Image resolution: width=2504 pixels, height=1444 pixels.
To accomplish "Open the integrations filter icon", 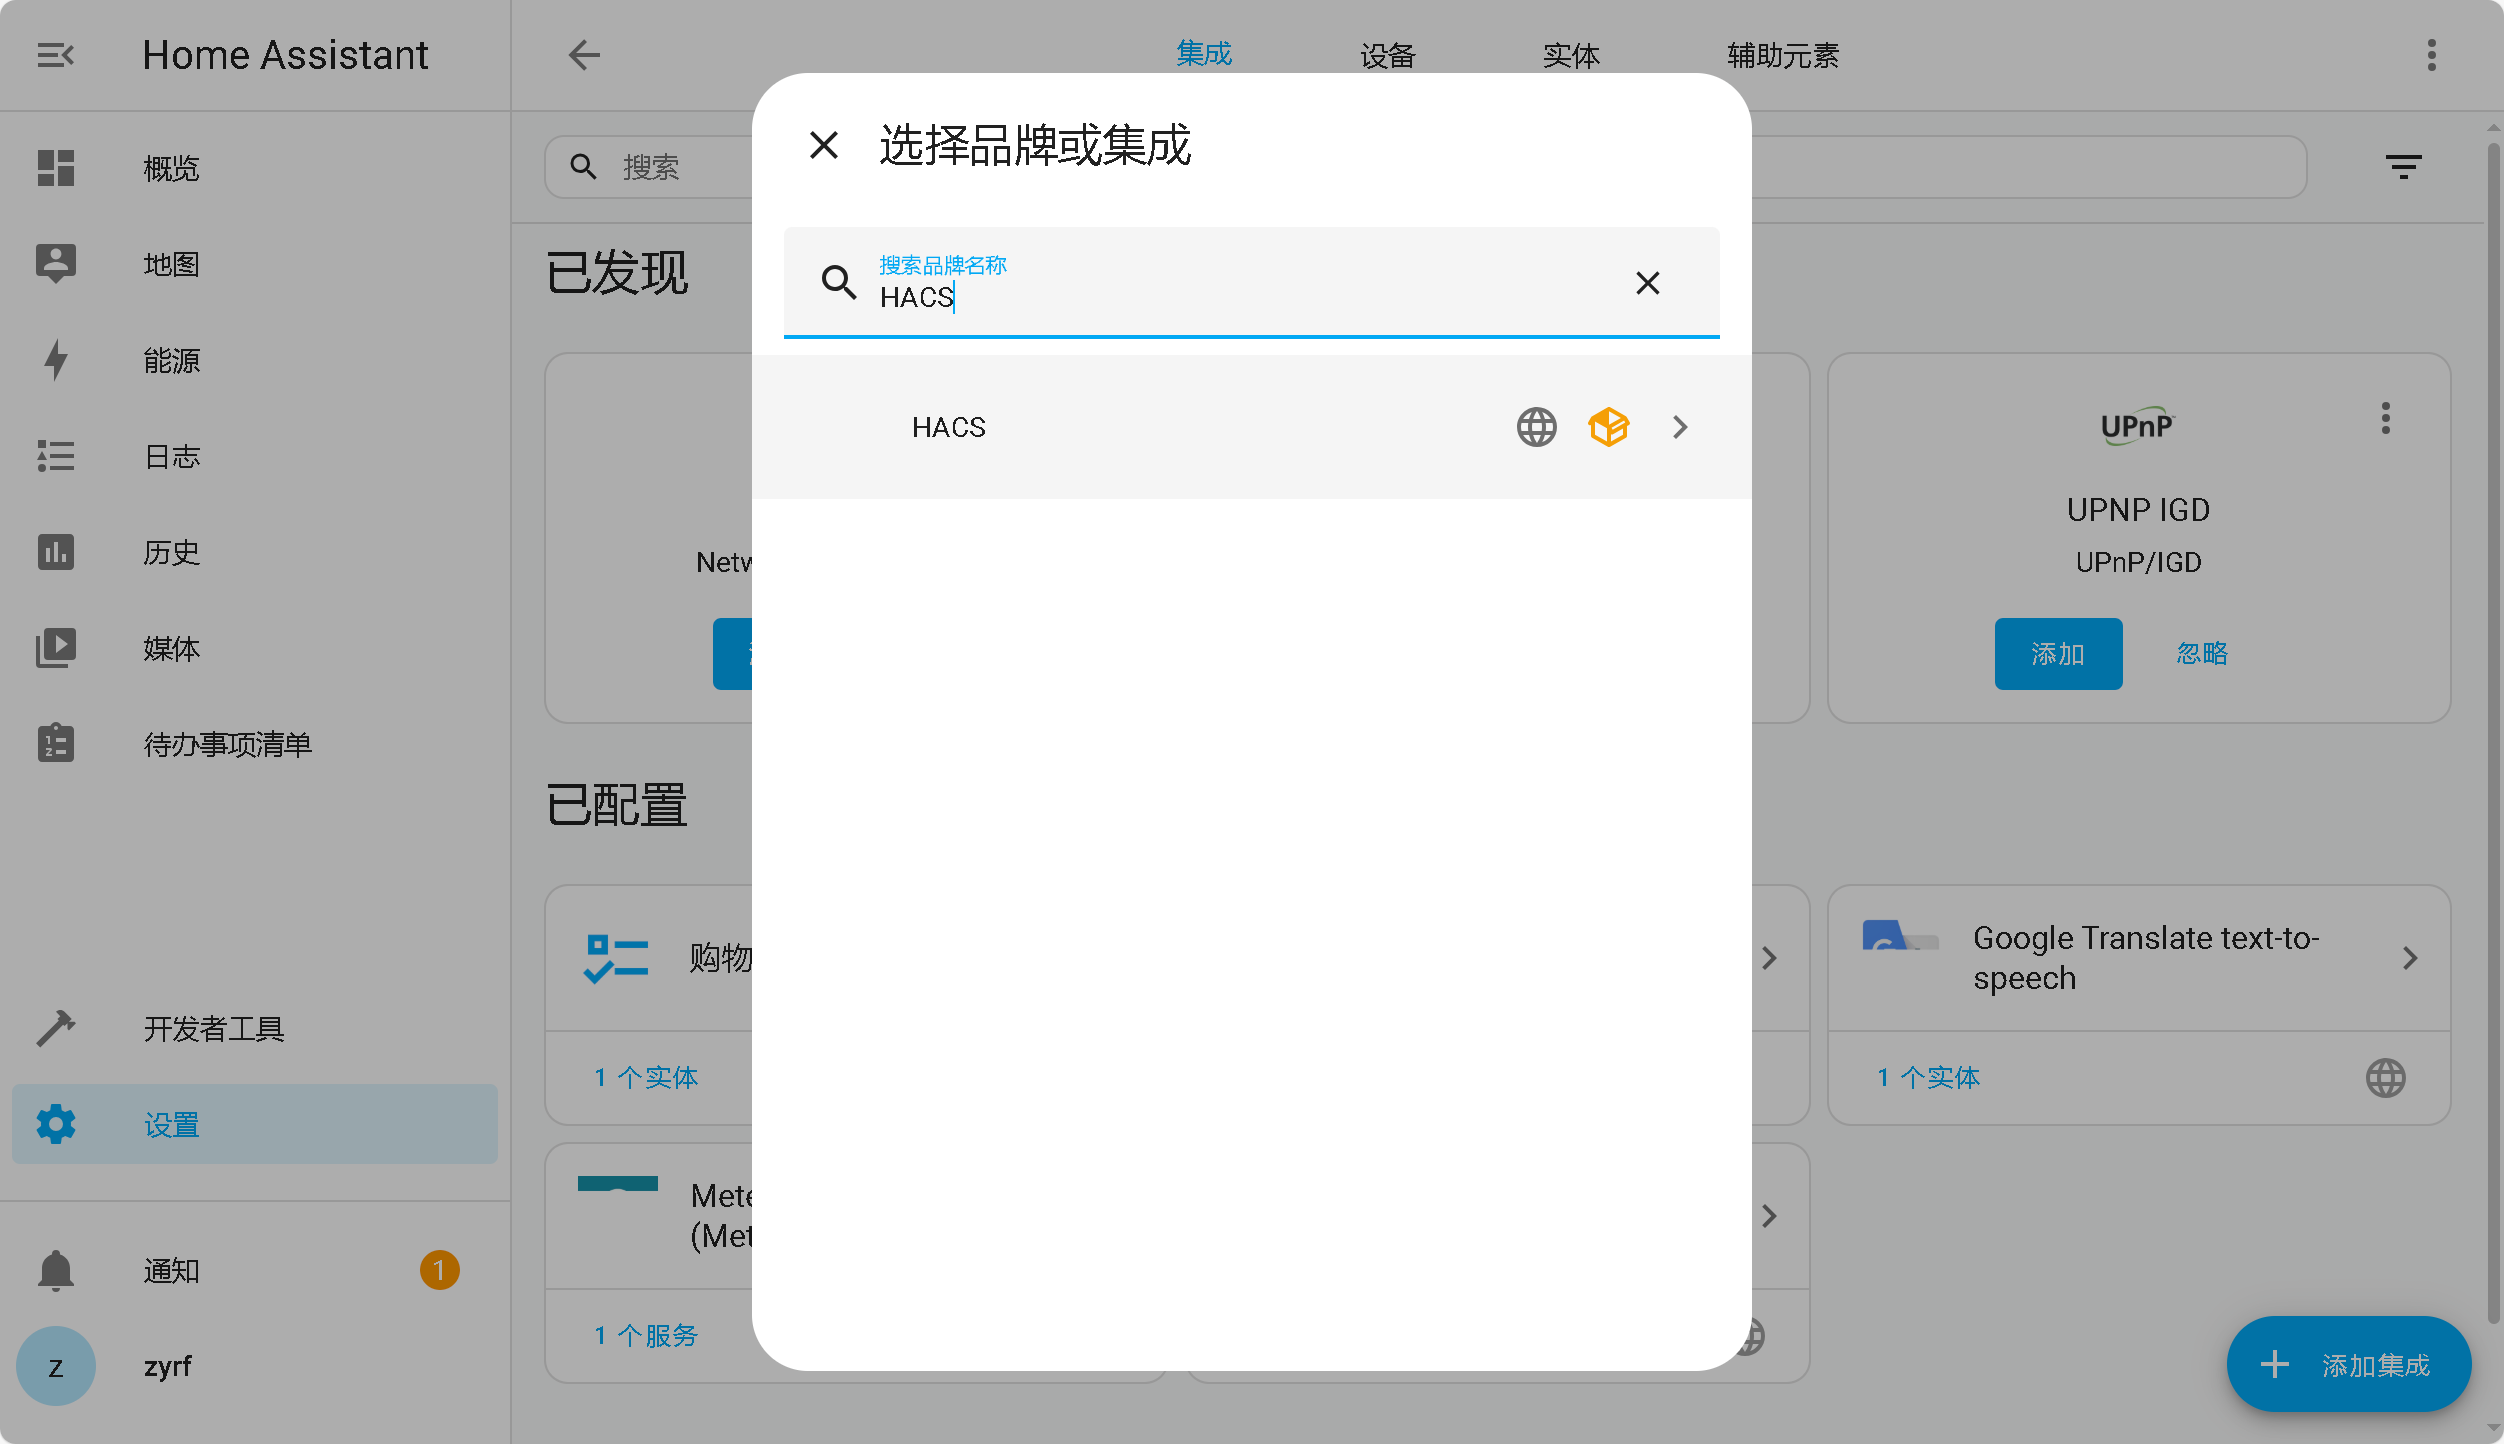I will [2403, 167].
